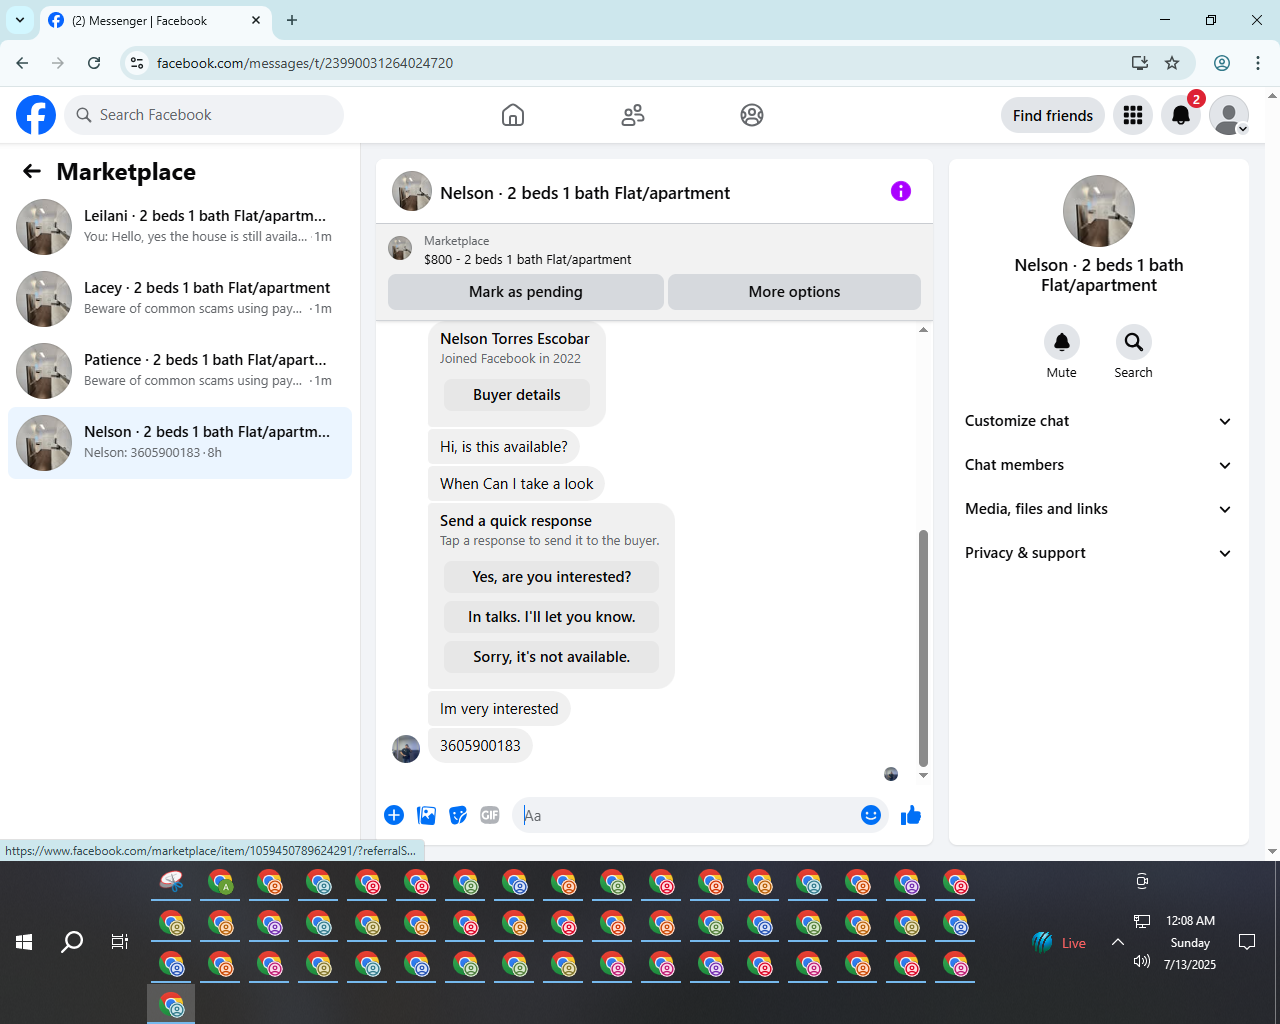This screenshot has height=1024, width=1280.
Task: Click the message text box 'Aa'
Action: point(685,815)
